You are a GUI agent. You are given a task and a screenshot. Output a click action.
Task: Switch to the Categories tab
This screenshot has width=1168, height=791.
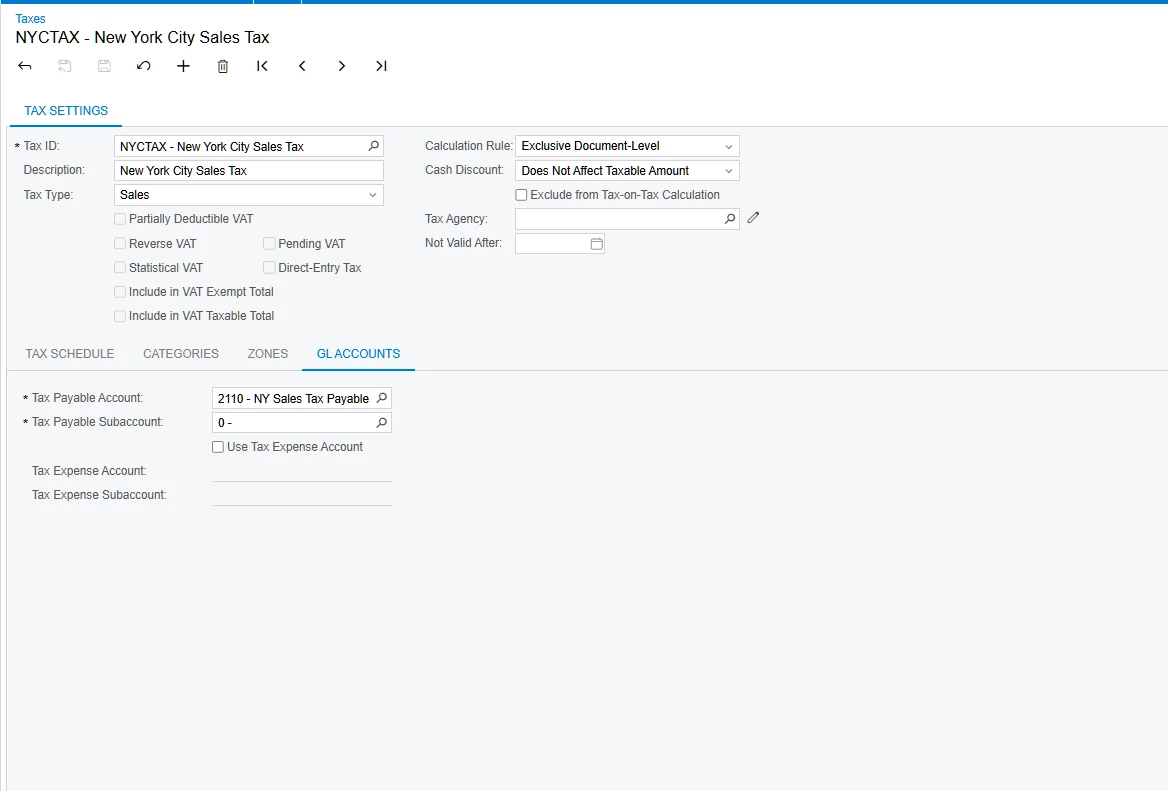point(181,354)
